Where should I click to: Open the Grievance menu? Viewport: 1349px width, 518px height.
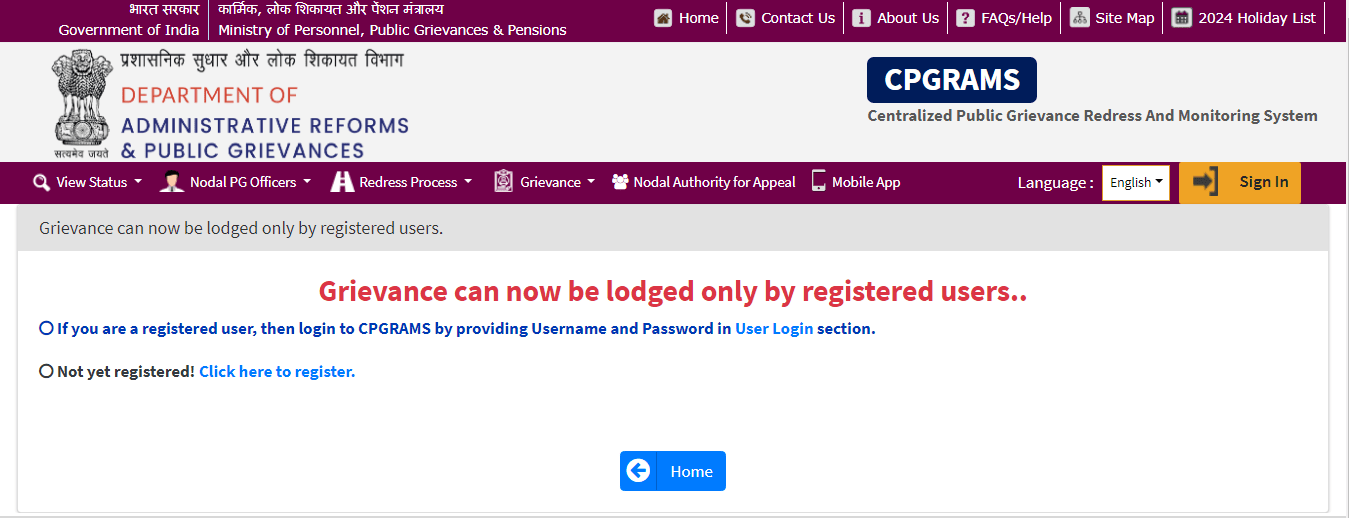click(545, 182)
